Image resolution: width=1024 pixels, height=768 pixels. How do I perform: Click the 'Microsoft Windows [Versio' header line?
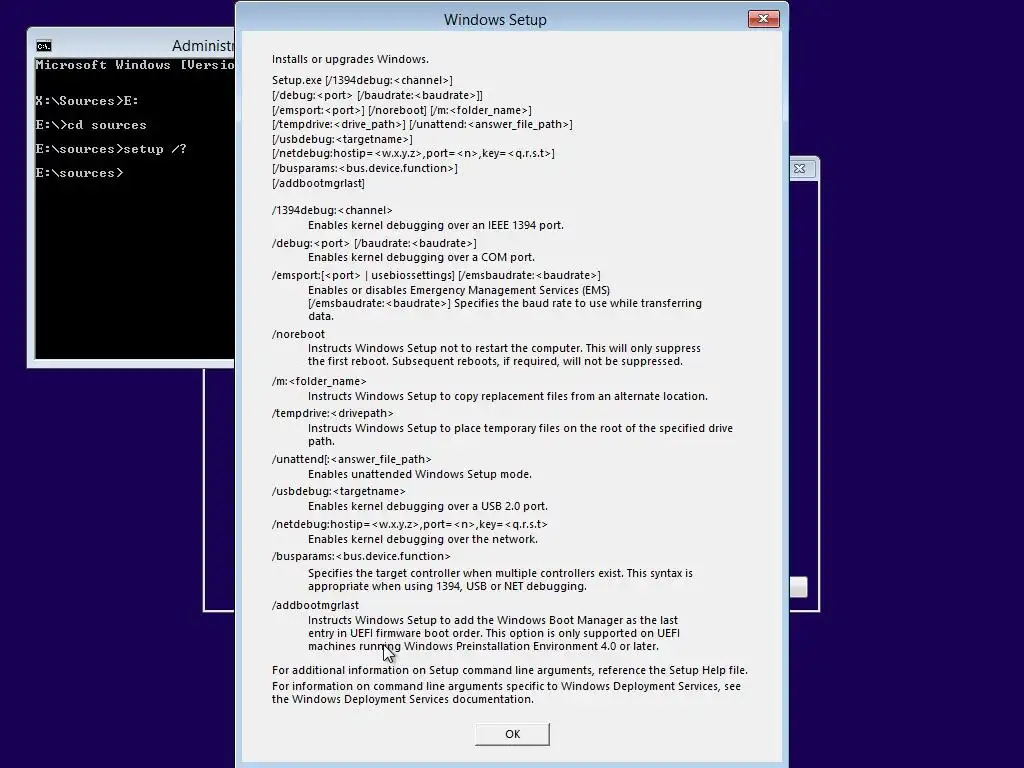(135, 65)
